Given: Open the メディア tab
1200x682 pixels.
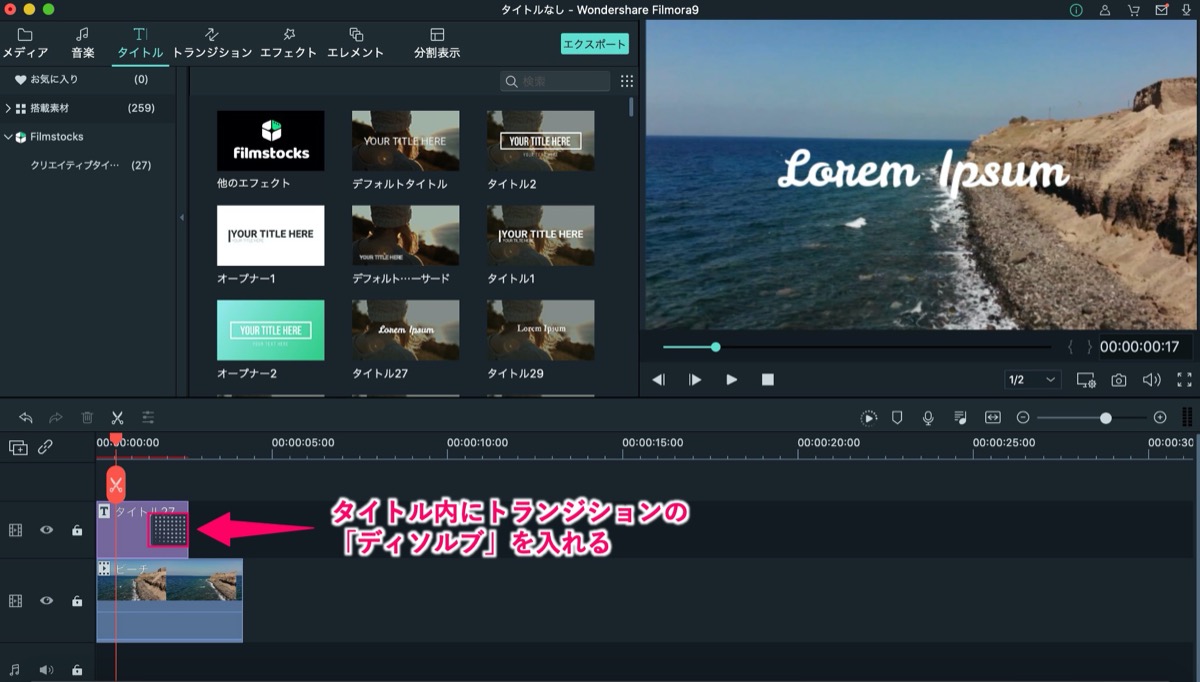Looking at the screenshot, I should coord(25,44).
